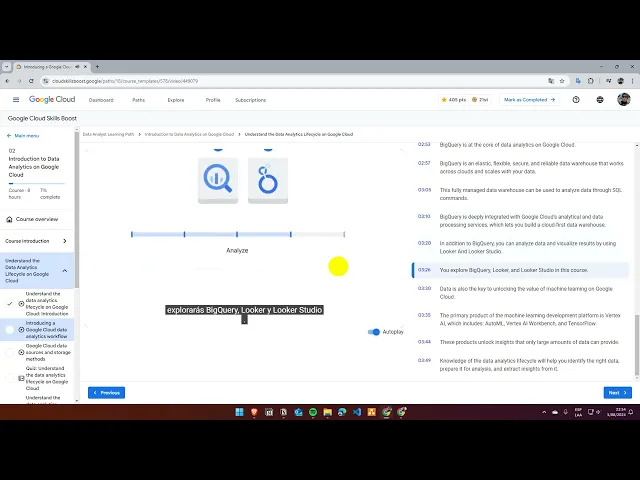640x480 pixels.
Task: Click the 405 pts points badge
Action: pos(453,100)
